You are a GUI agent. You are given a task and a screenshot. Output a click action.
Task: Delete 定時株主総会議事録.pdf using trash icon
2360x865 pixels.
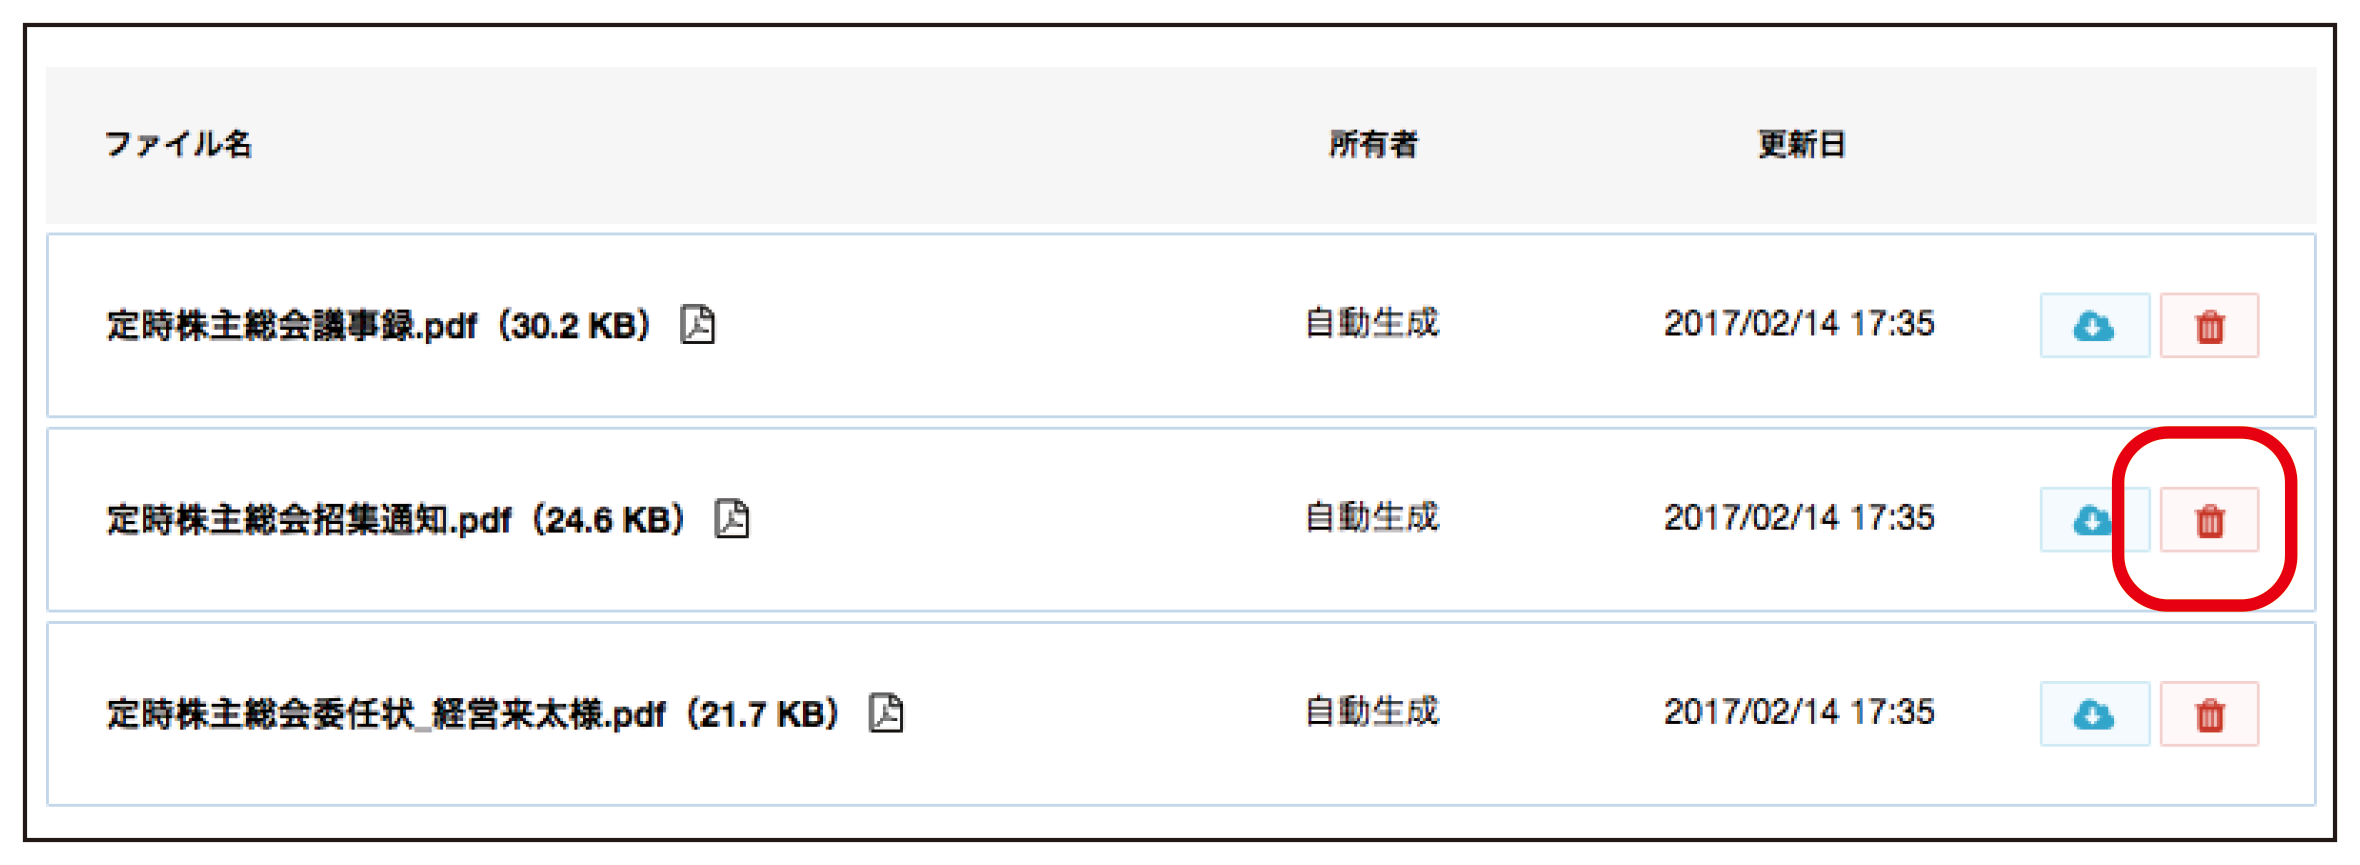(2209, 325)
